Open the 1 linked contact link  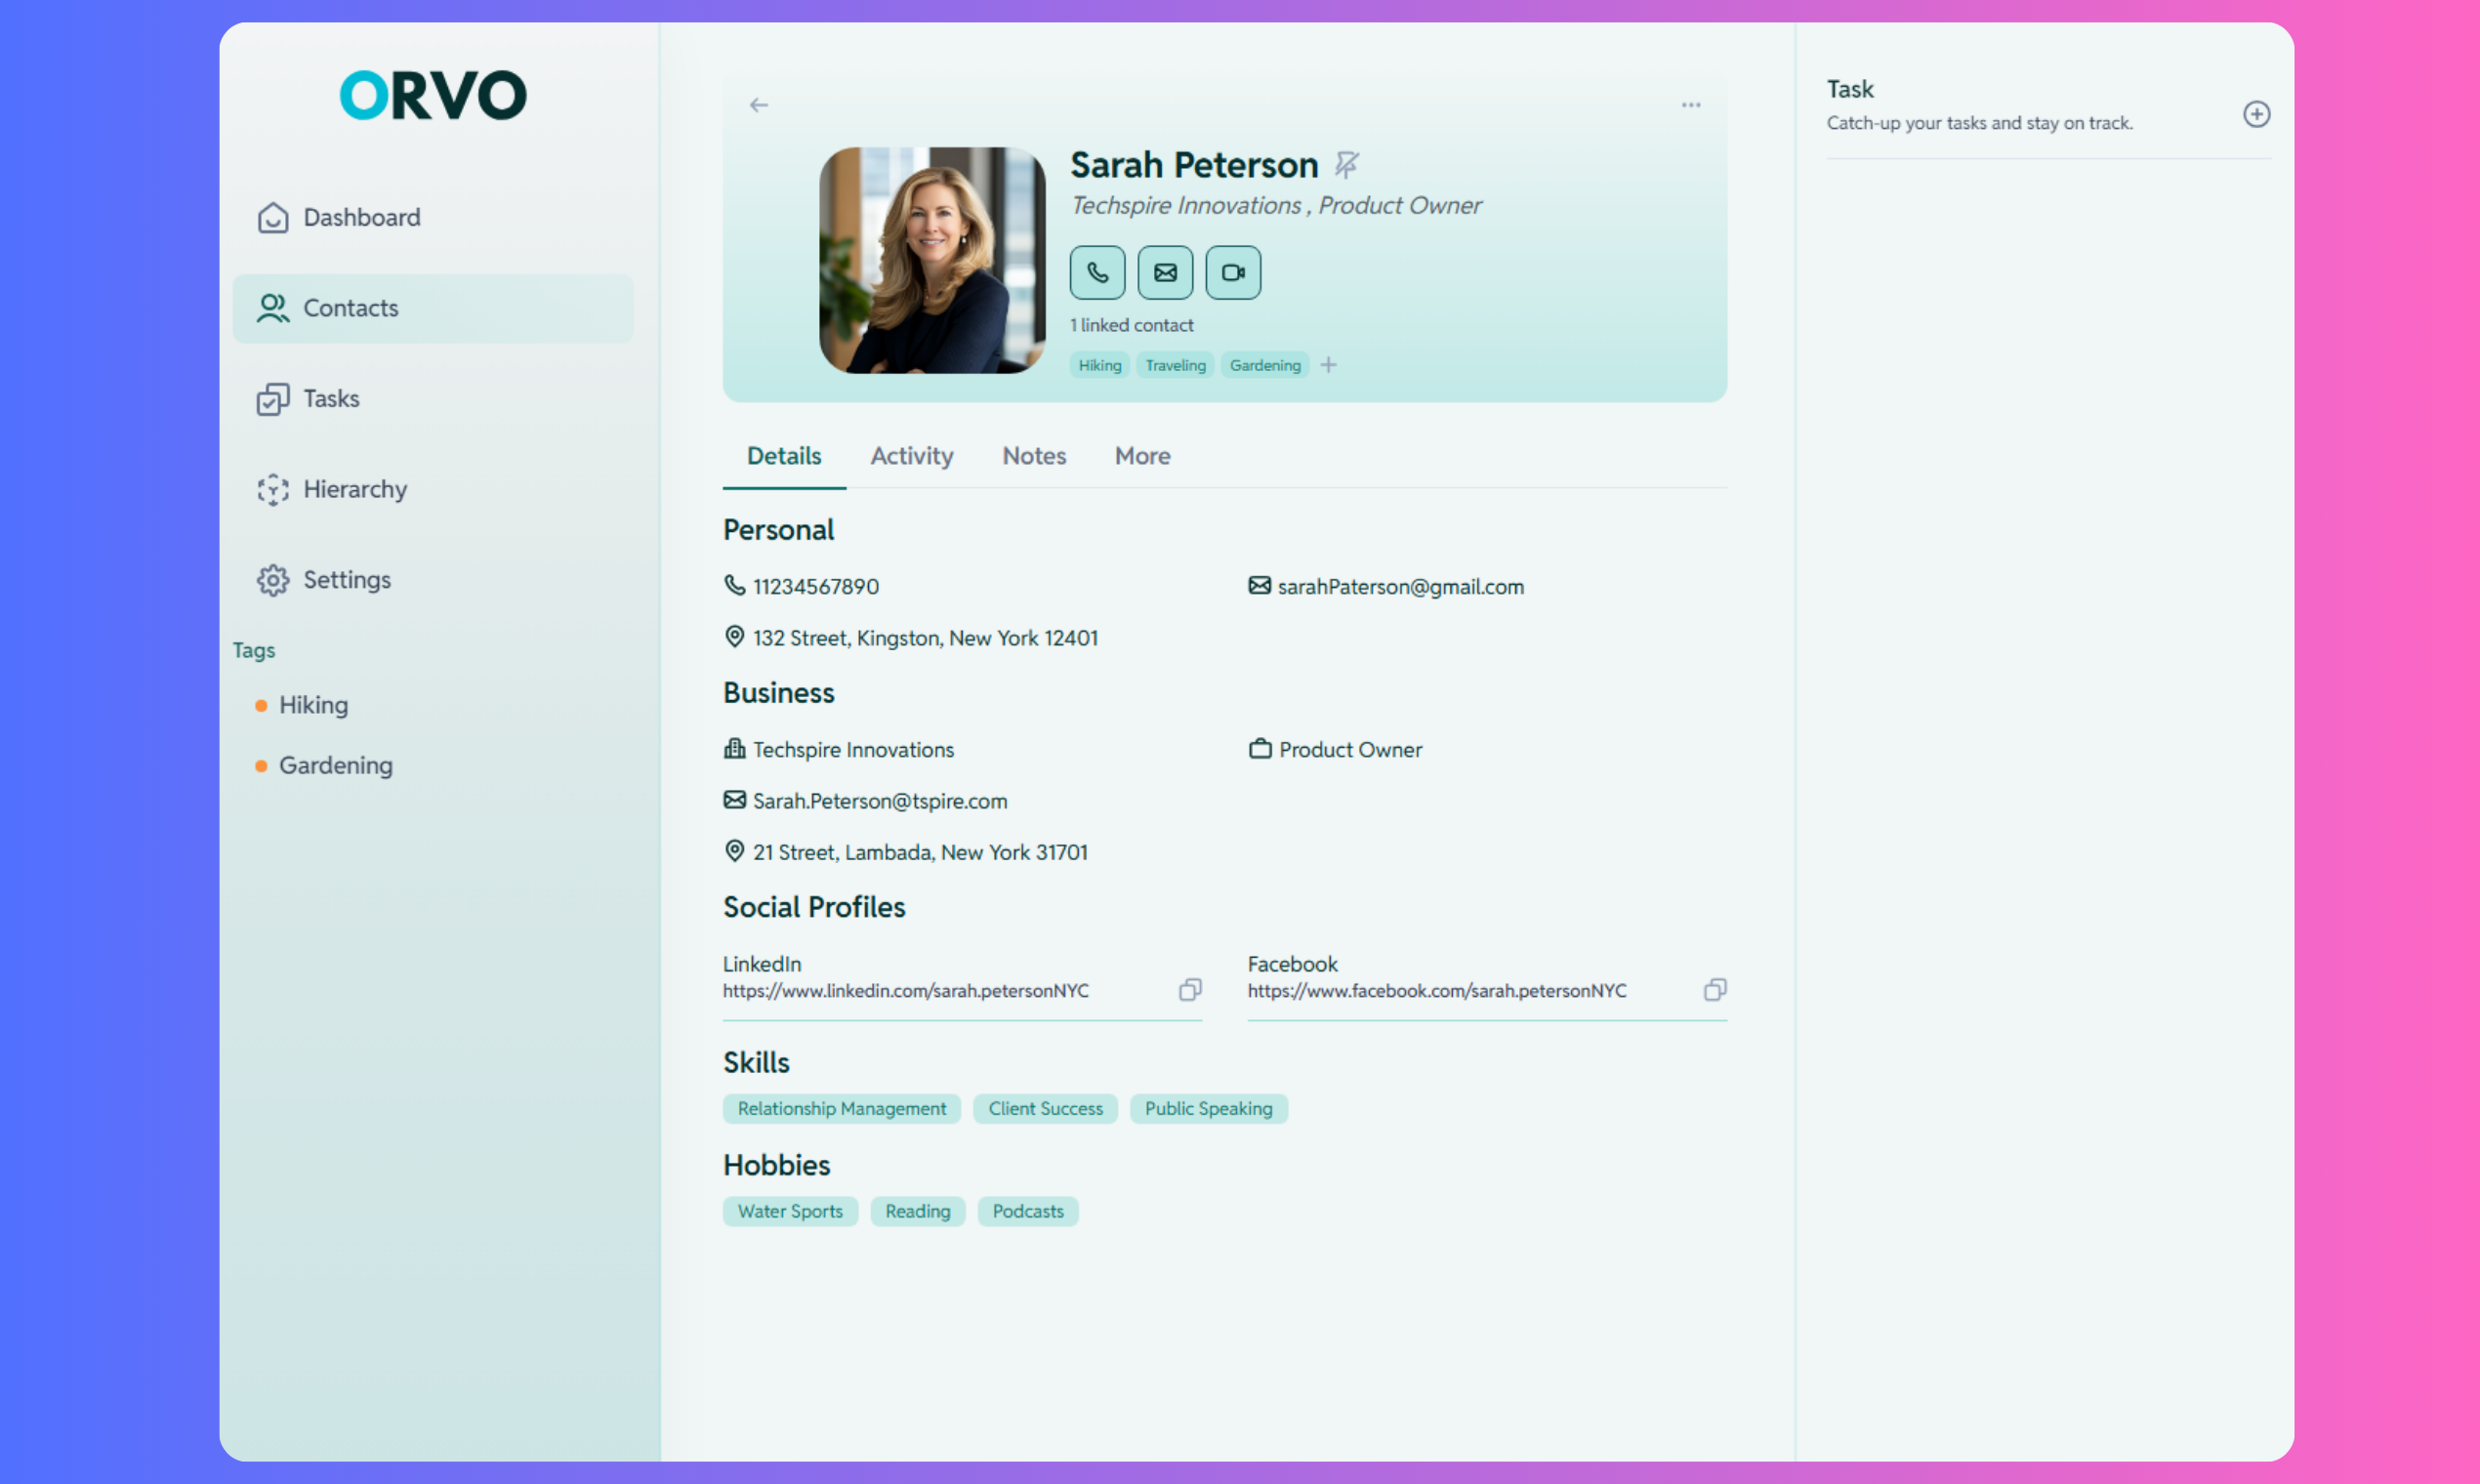1131,325
